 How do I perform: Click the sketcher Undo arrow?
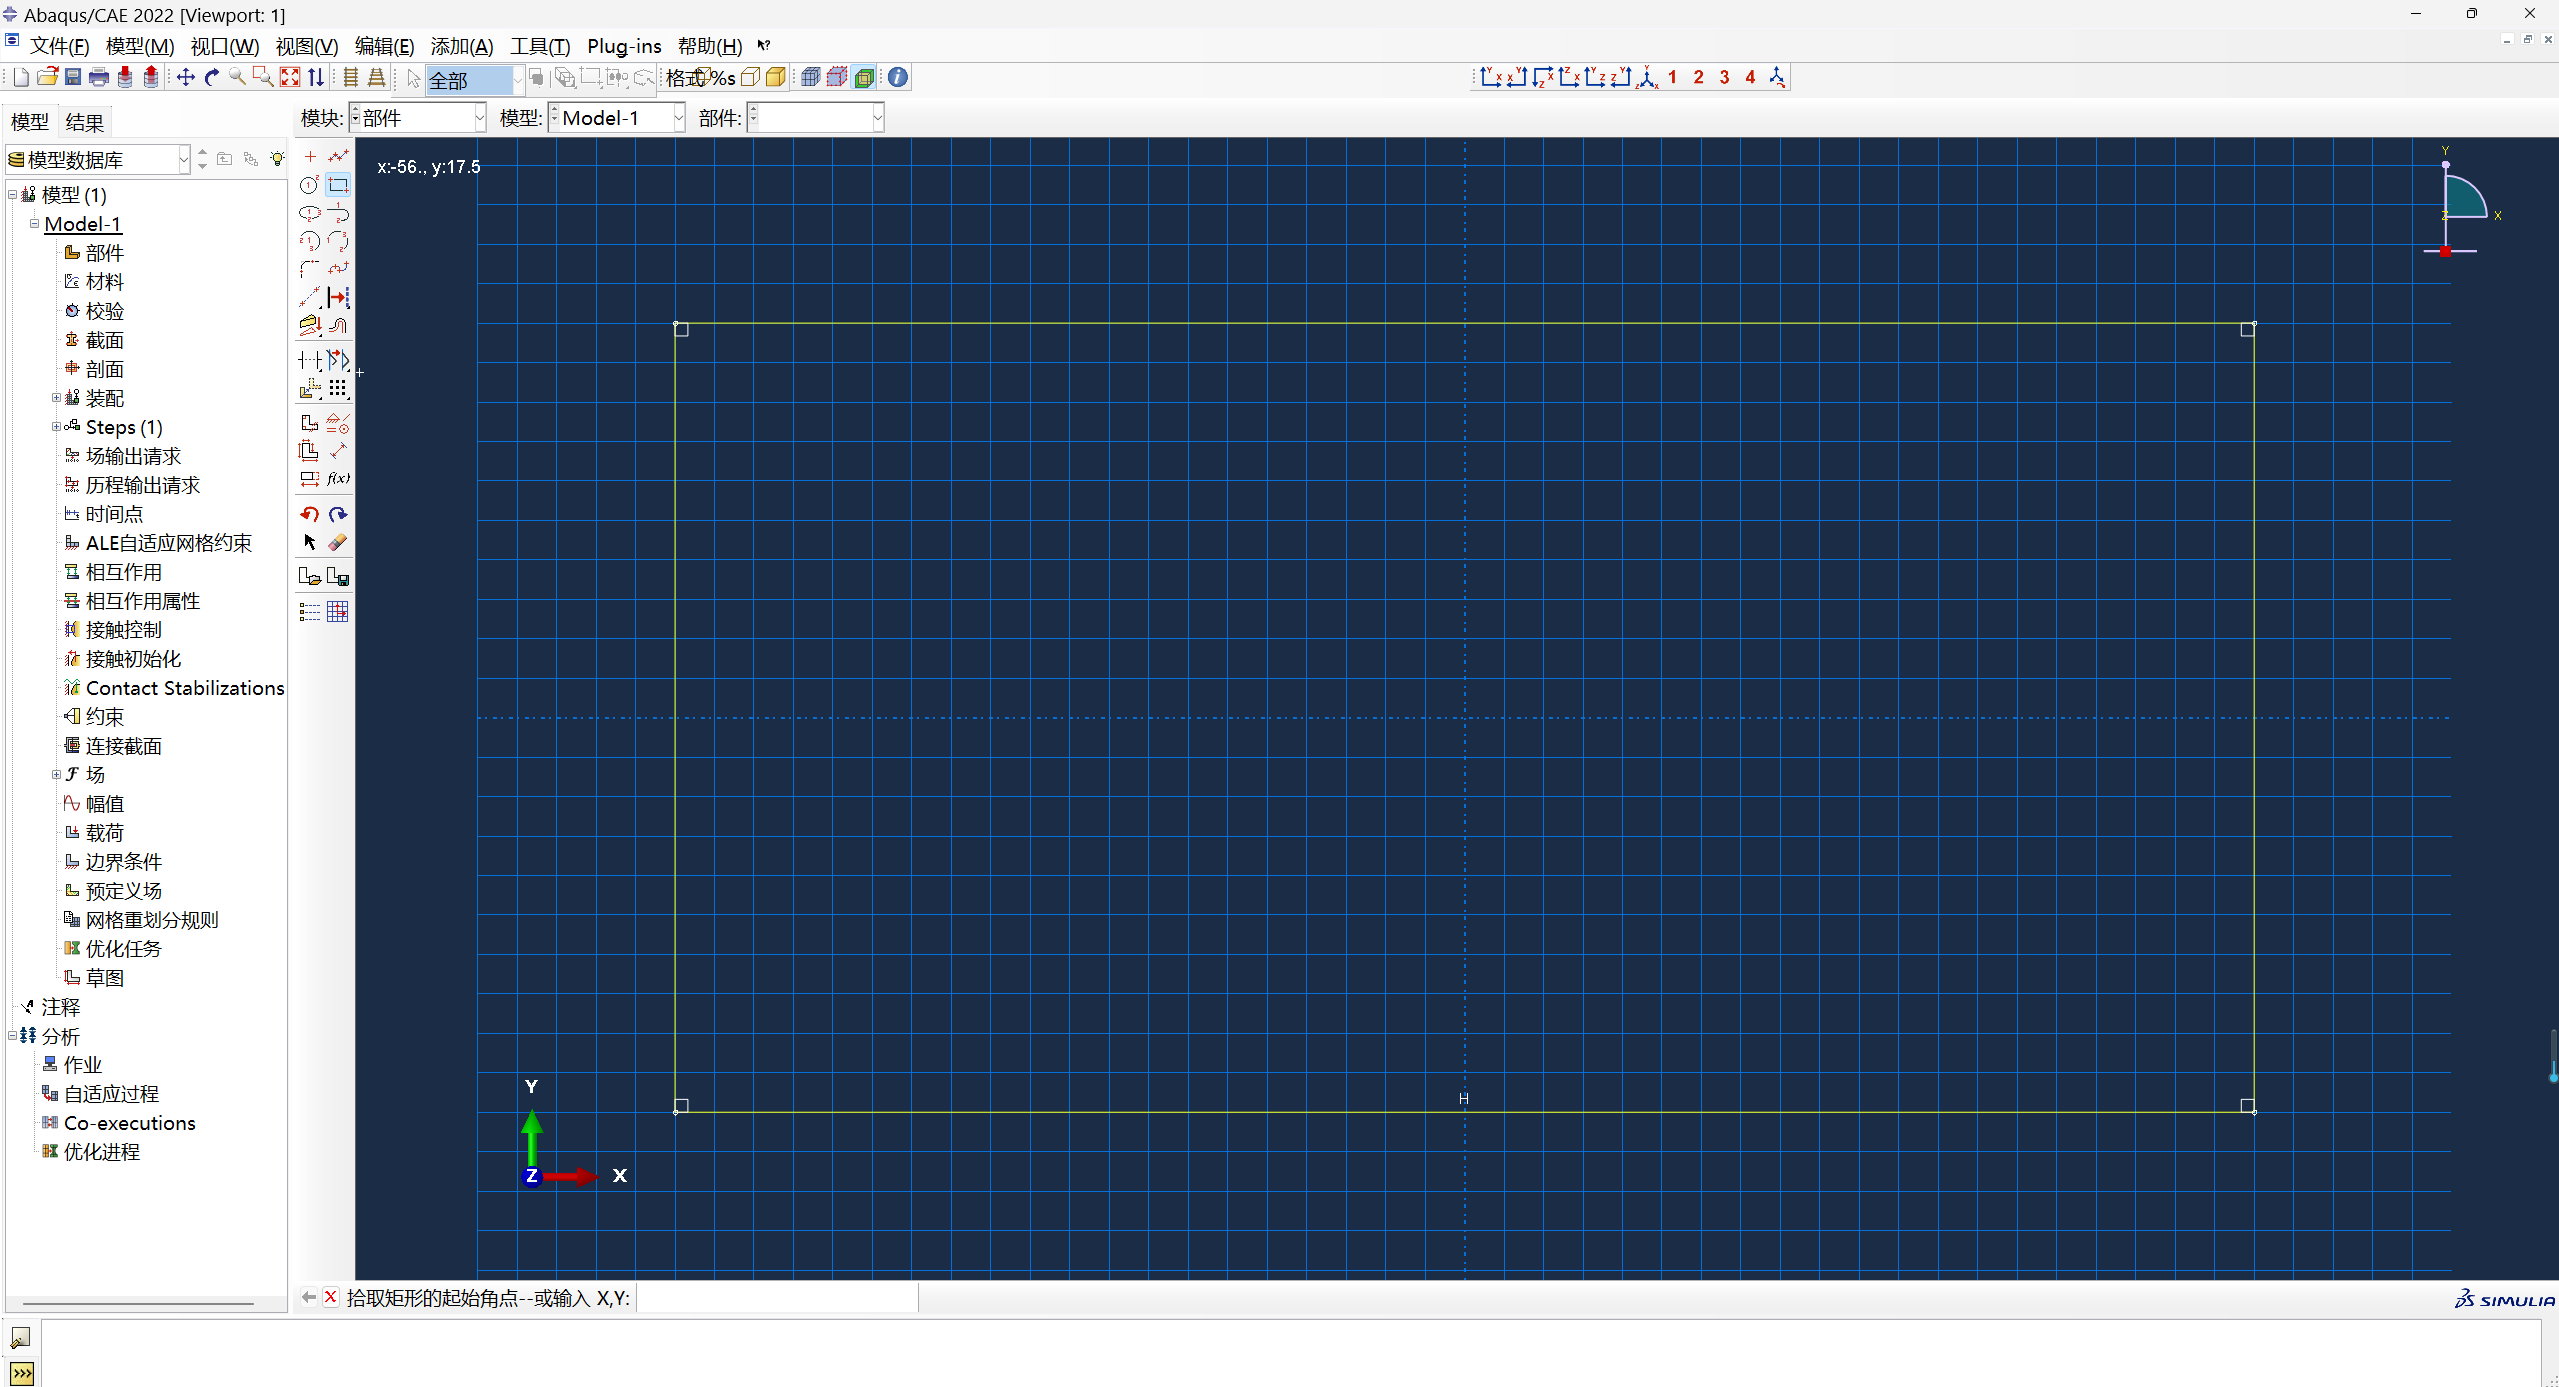(310, 514)
